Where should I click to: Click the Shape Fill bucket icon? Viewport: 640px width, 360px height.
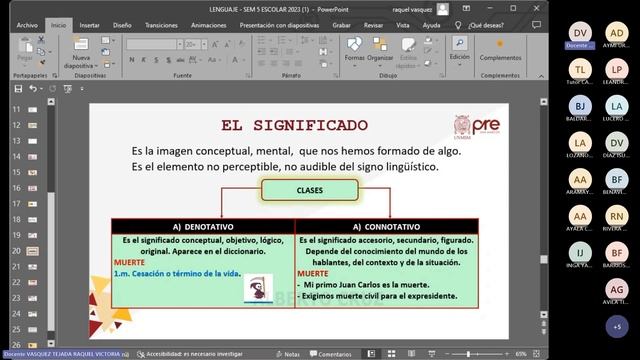(428, 40)
